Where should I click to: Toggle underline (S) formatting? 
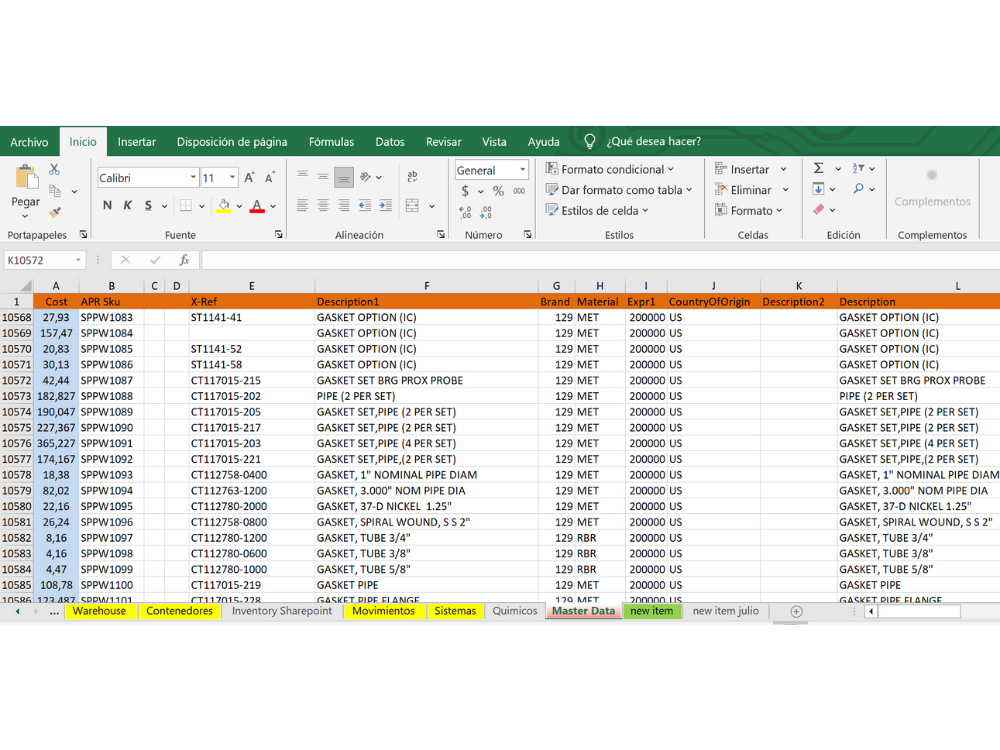click(x=148, y=205)
